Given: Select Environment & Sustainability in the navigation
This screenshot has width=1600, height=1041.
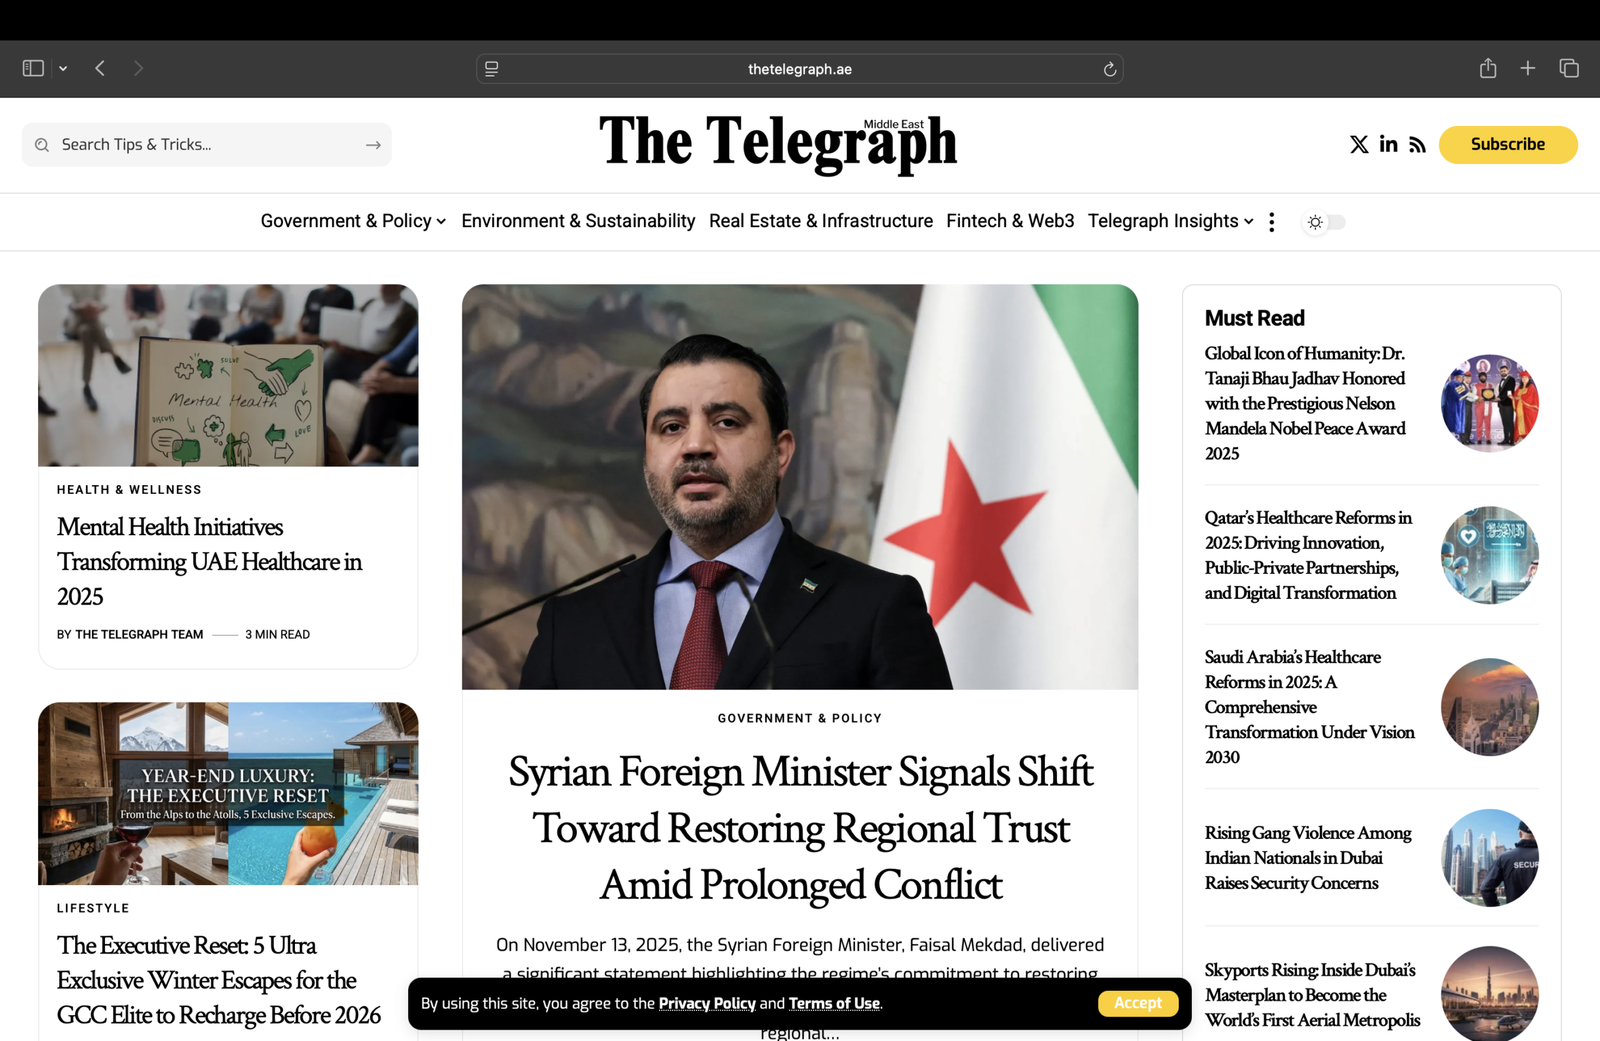Looking at the screenshot, I should (x=577, y=221).
